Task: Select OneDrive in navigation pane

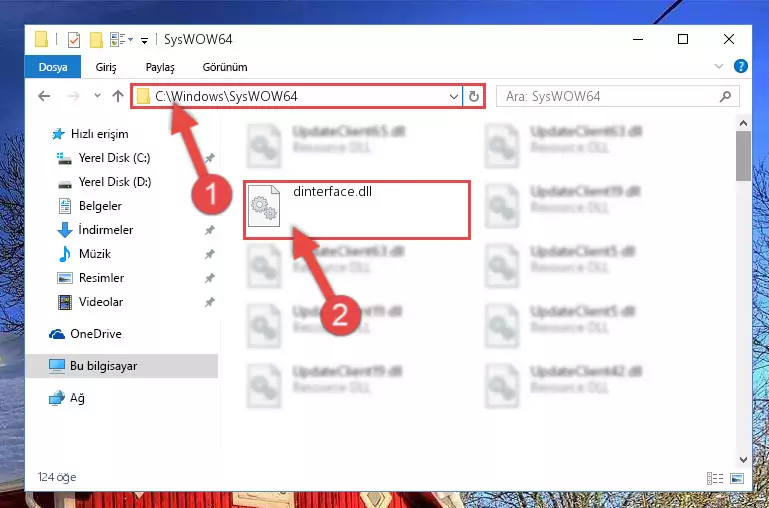Action: pyautogui.click(x=96, y=334)
